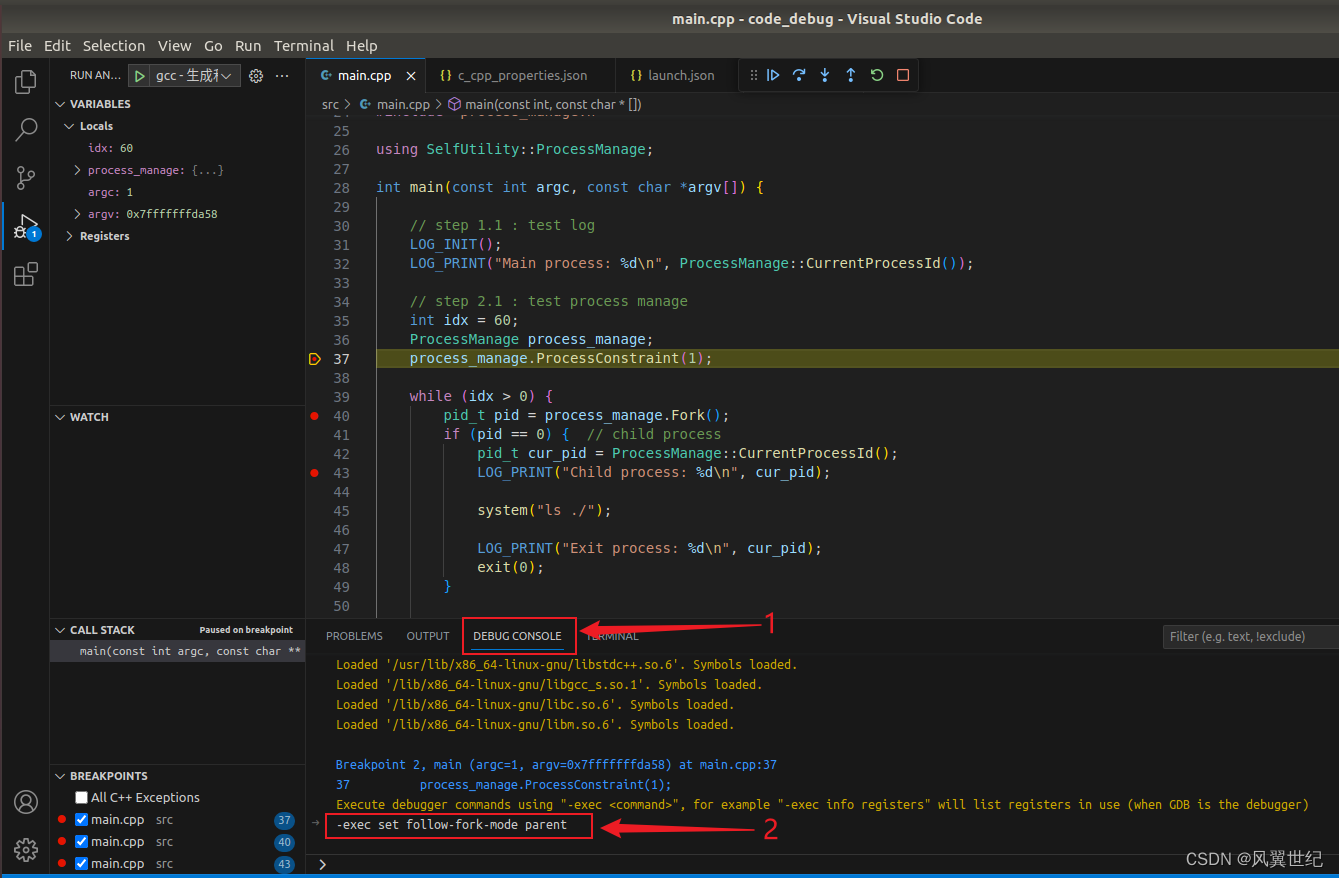This screenshot has height=878, width=1339.
Task: Click Step Over in the debug toolbar
Action: click(x=799, y=75)
